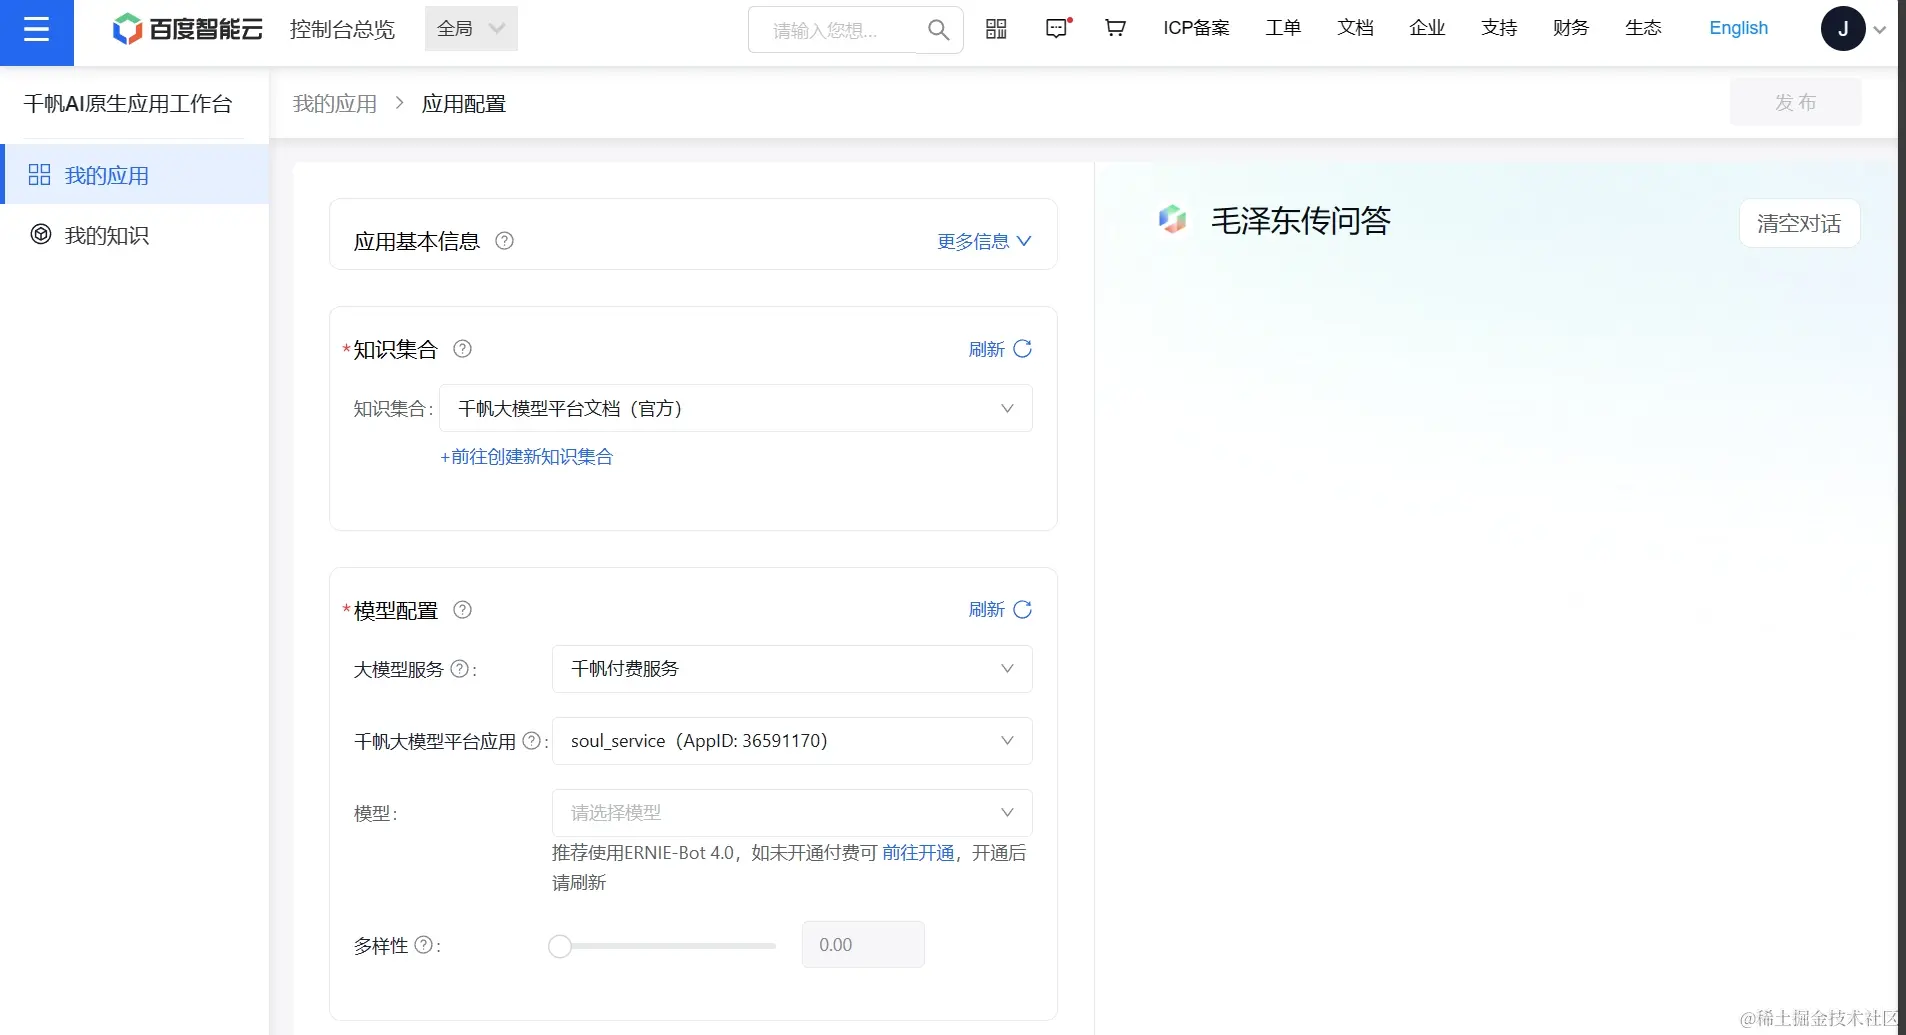Open the message notifications icon
This screenshot has height=1035, width=1906.
(1057, 28)
